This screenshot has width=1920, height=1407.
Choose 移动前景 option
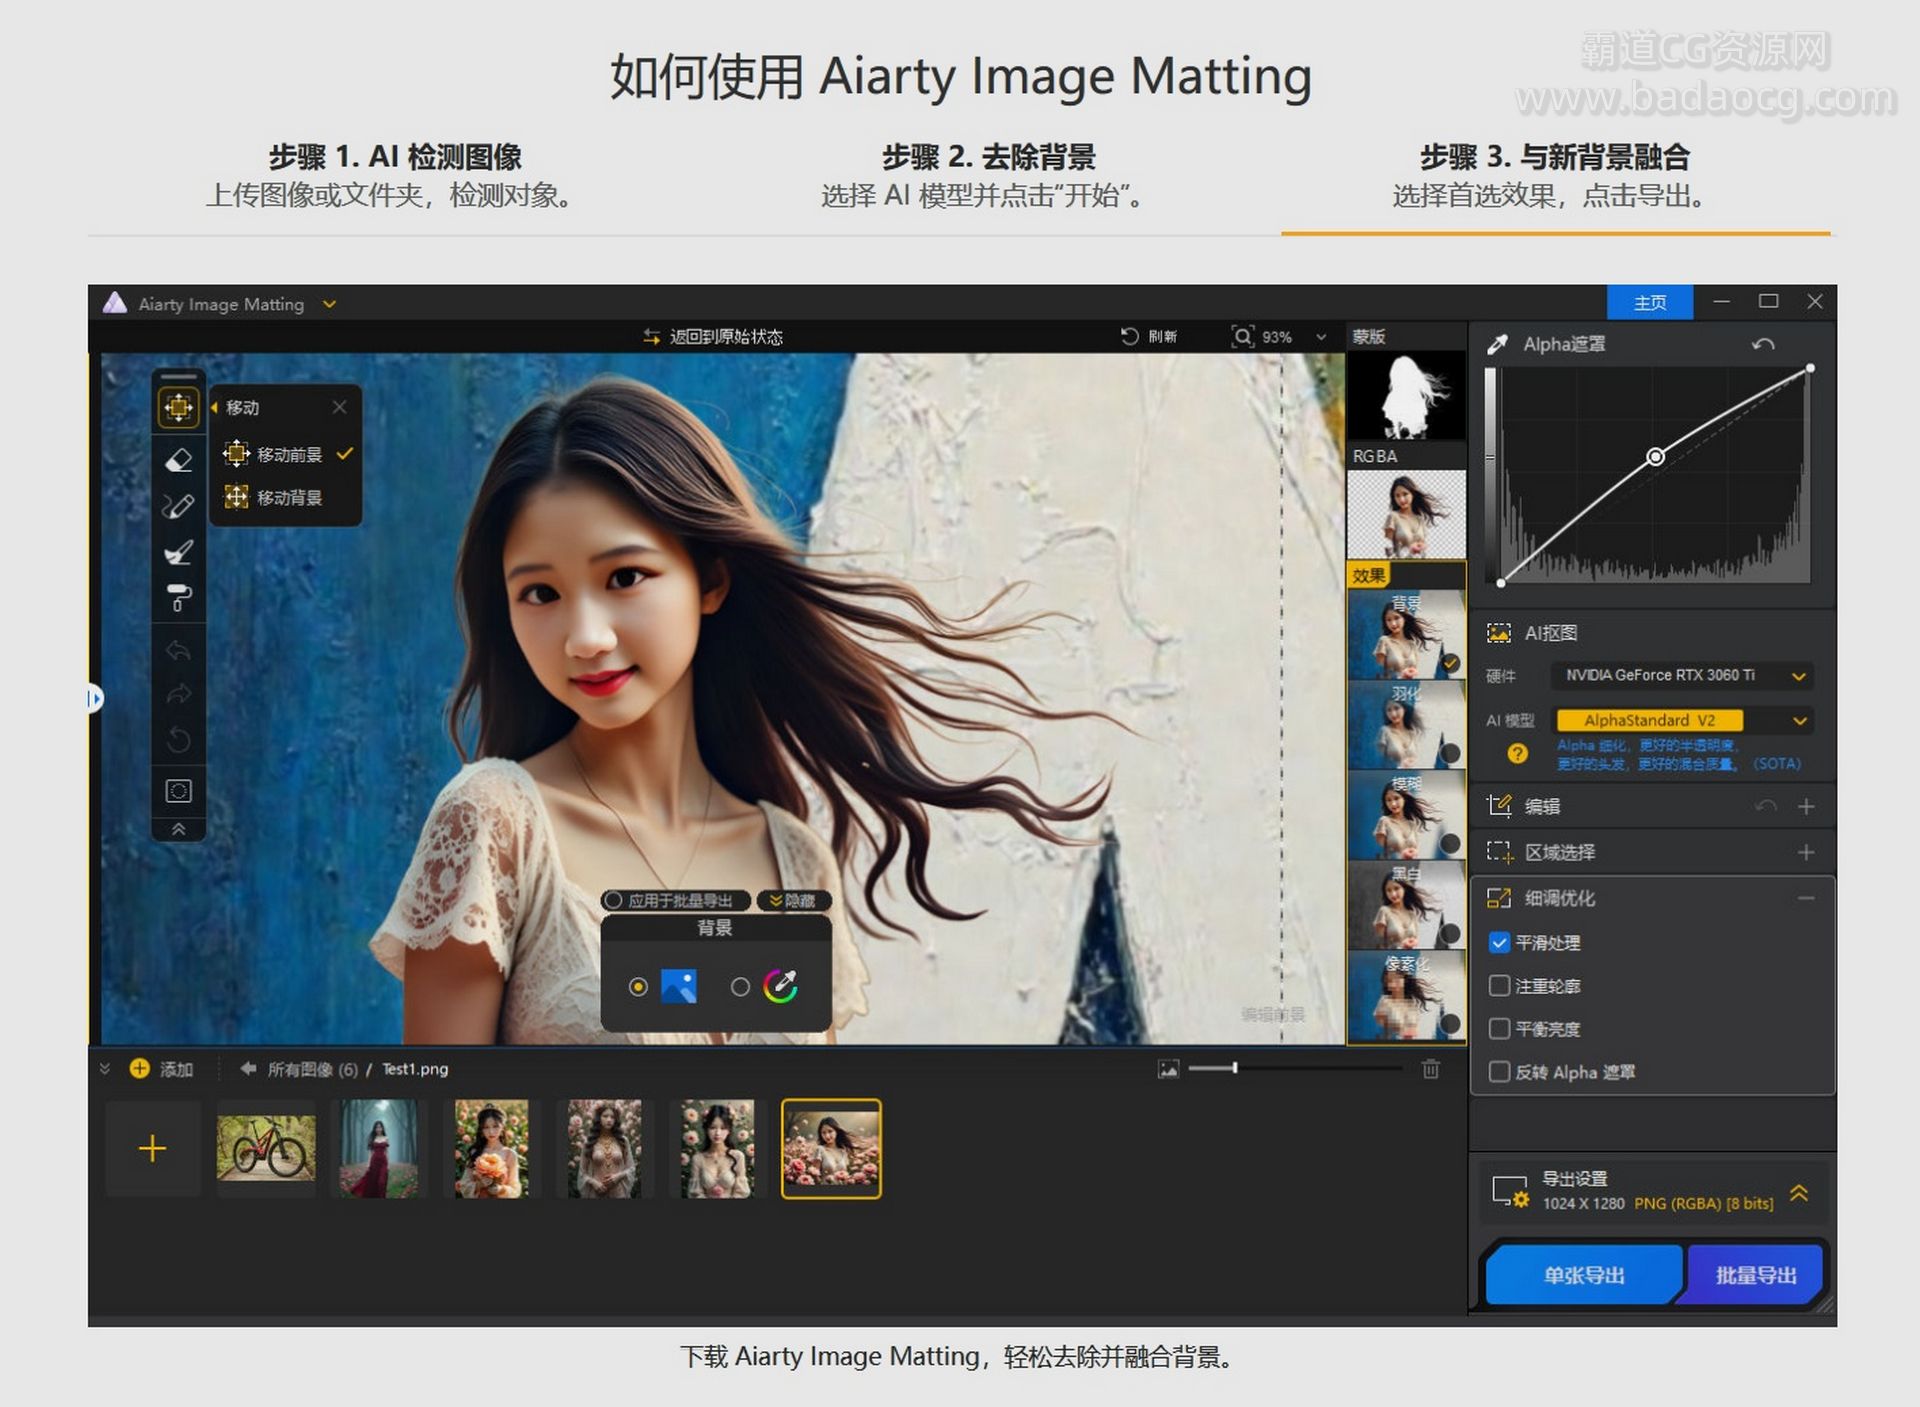point(288,454)
